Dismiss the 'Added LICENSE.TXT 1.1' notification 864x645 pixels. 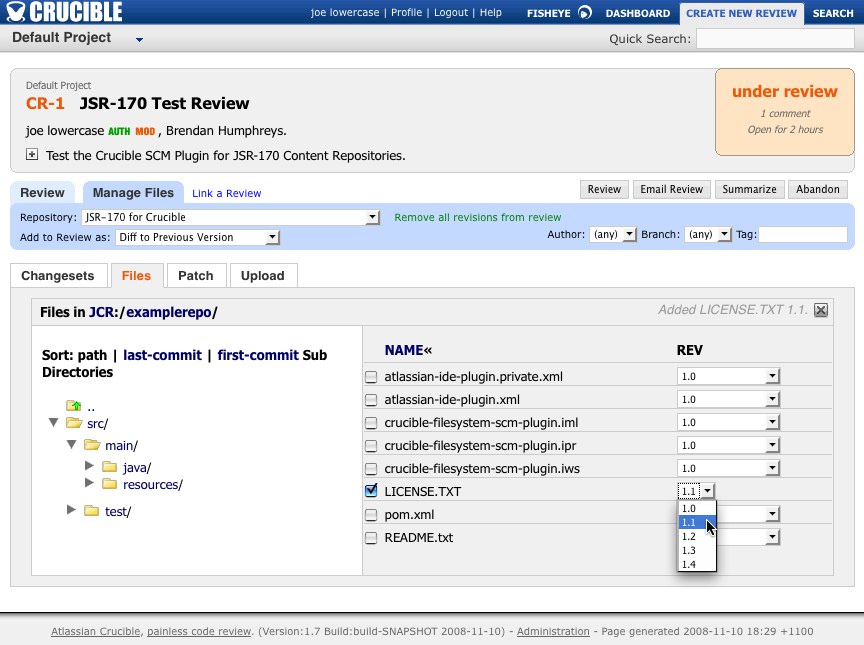821,310
